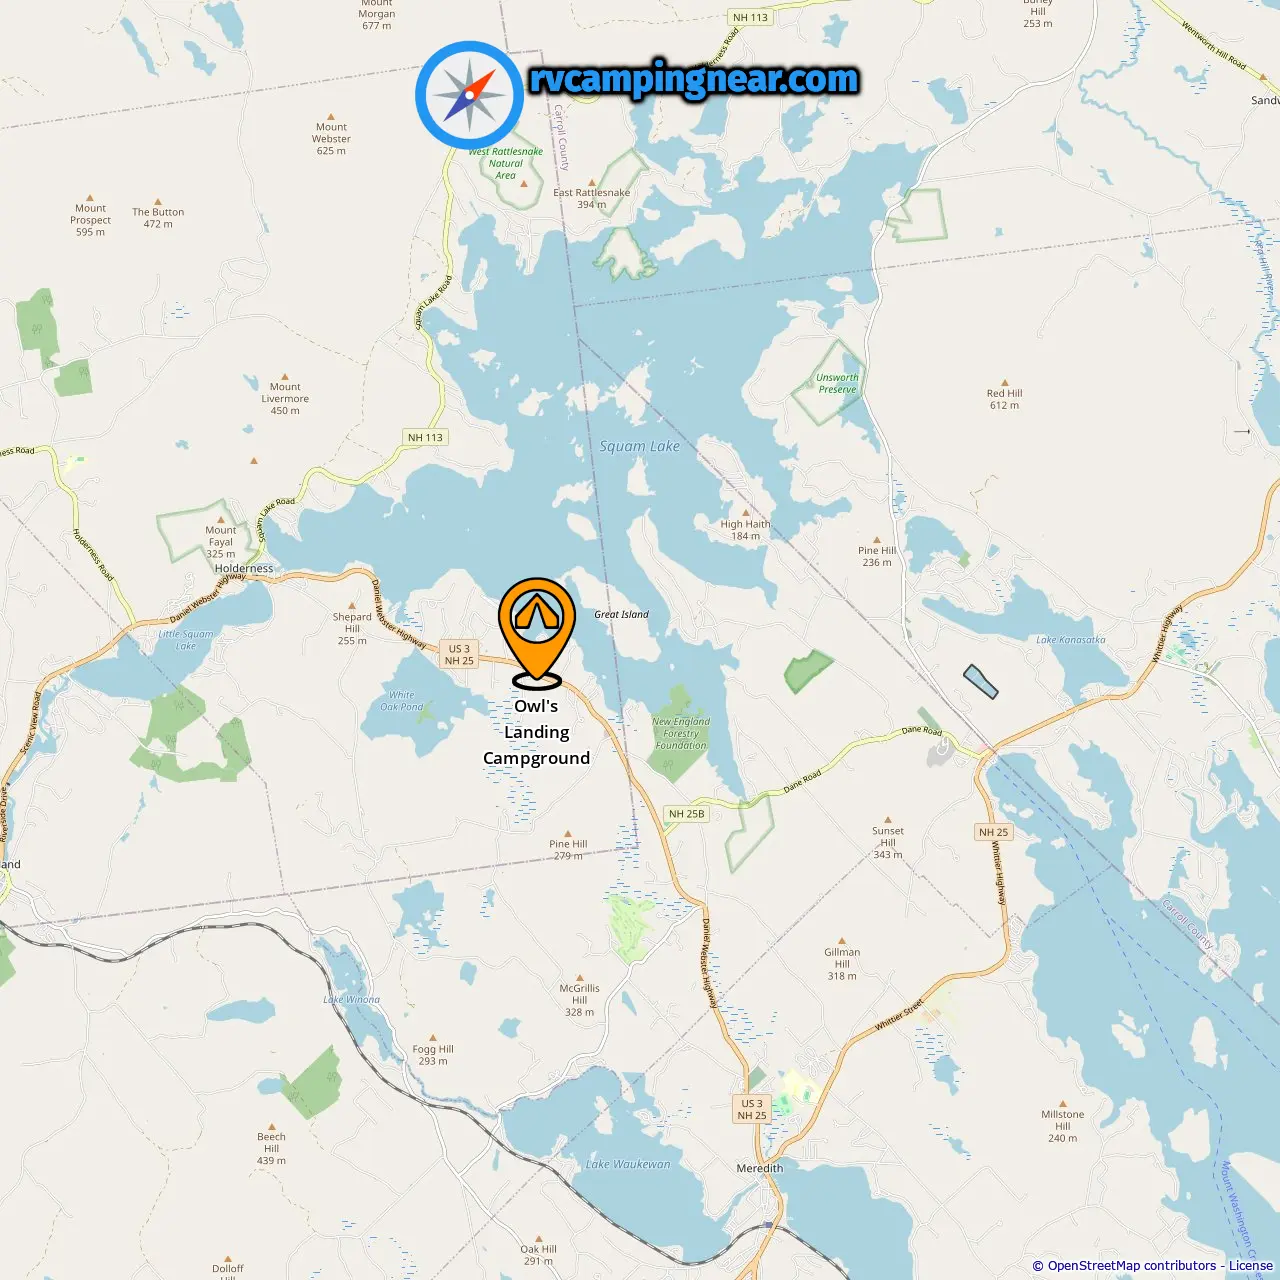This screenshot has width=1280, height=1280.
Task: Click the Squam Lake label
Action: click(639, 447)
